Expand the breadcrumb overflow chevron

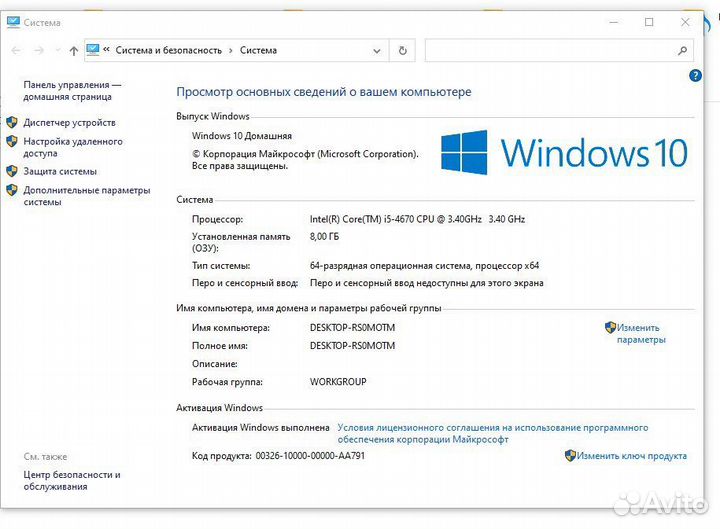107,50
